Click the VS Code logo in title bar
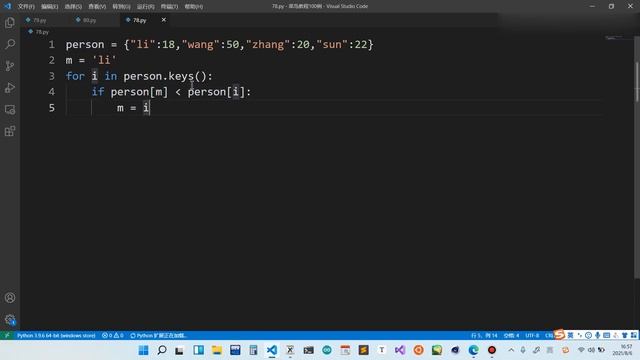640x360 pixels. 7,6
